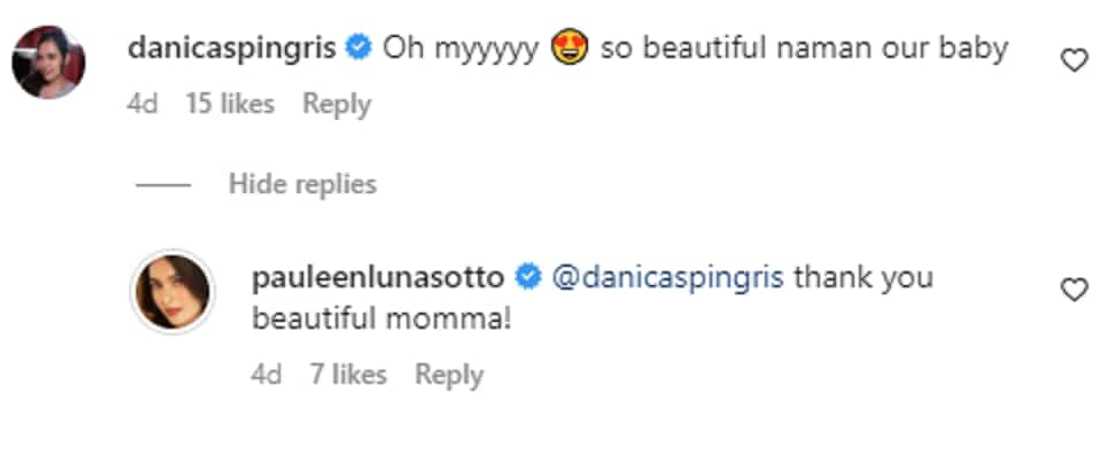Like danicaspingris's comment with the heart
Image resolution: width=1120 pixels, height=450 pixels.
point(1074,62)
